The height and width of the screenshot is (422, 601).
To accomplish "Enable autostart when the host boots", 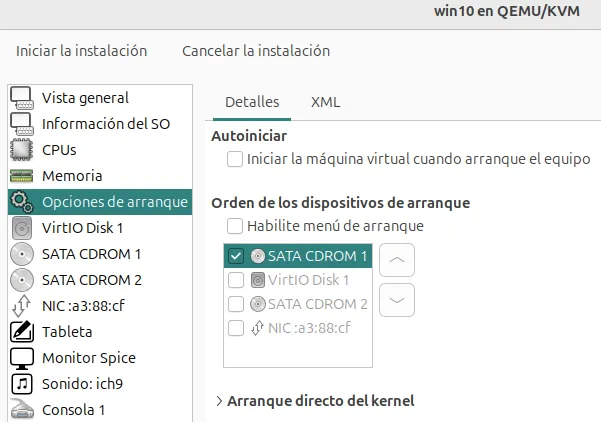I will click(235, 159).
